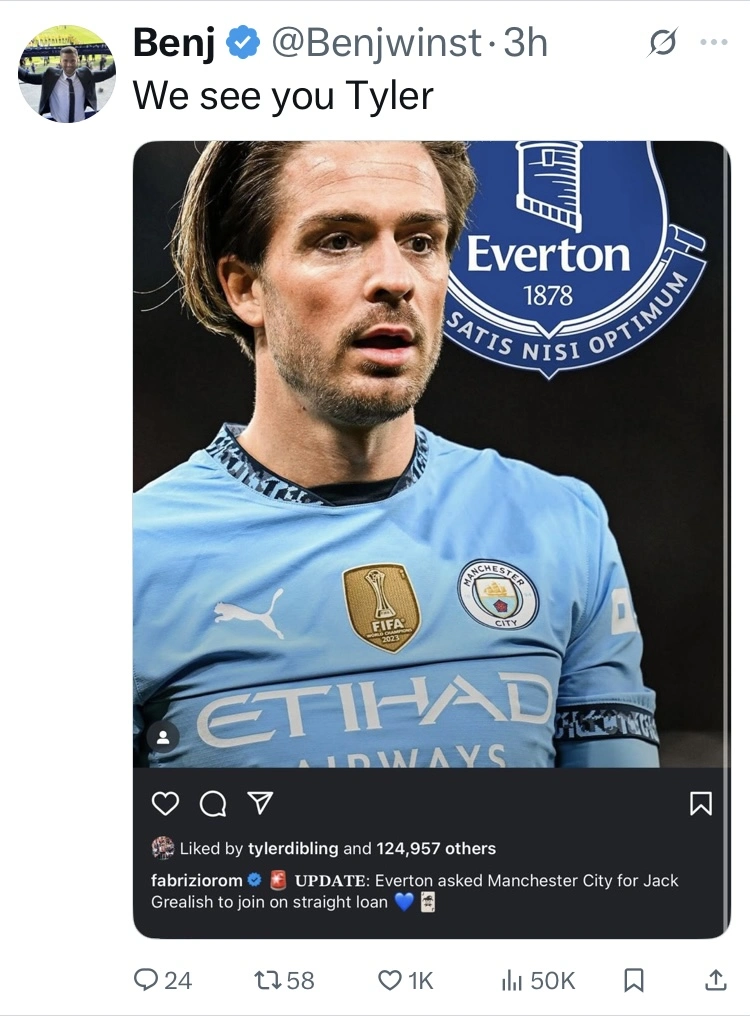Tap the Instagram heart icon in screenshot

(x=165, y=803)
